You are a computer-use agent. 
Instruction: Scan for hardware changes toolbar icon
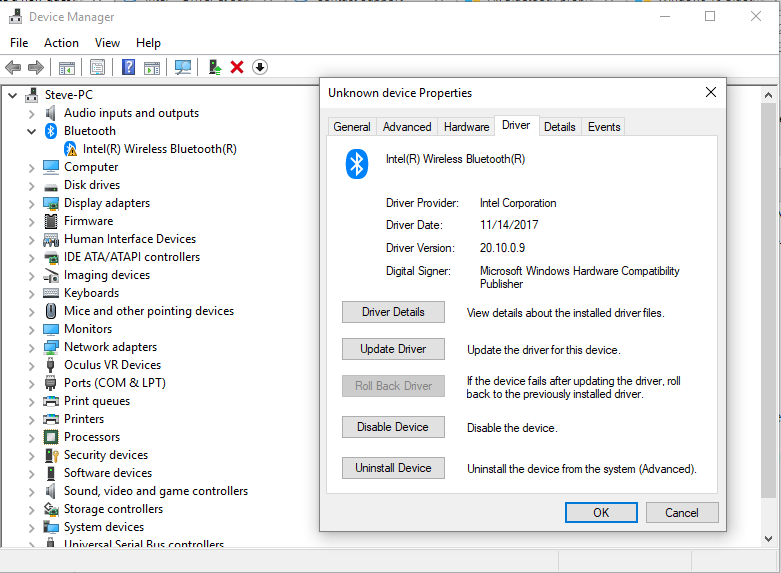pos(183,67)
